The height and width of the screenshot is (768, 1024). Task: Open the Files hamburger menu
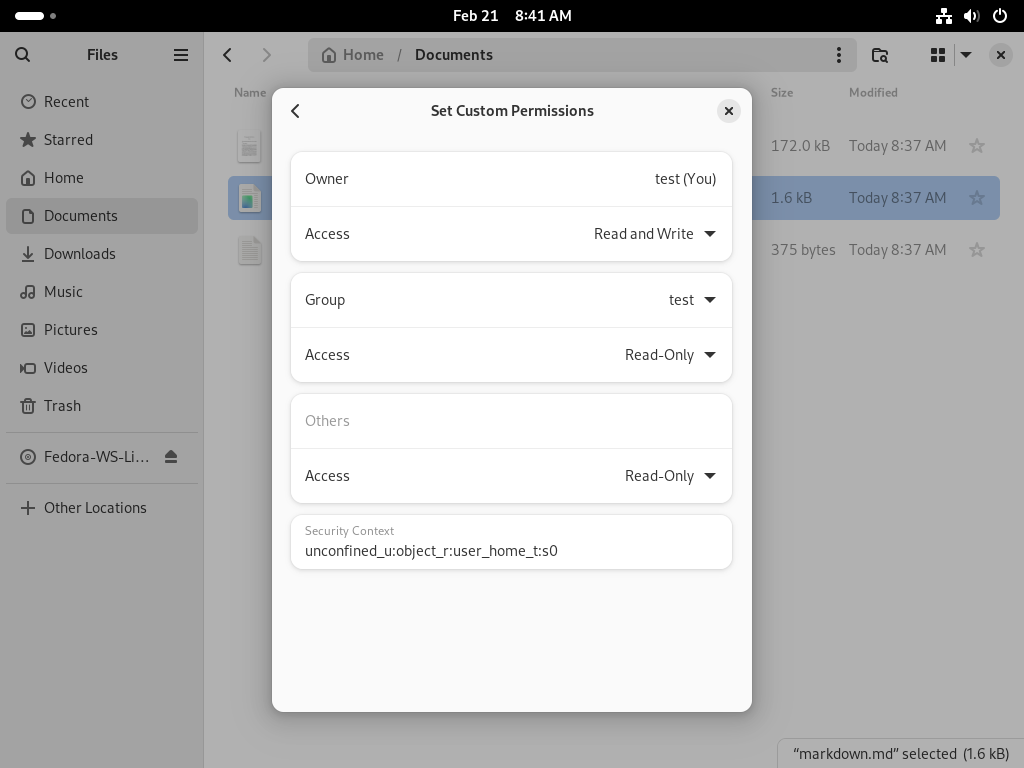pos(181,55)
